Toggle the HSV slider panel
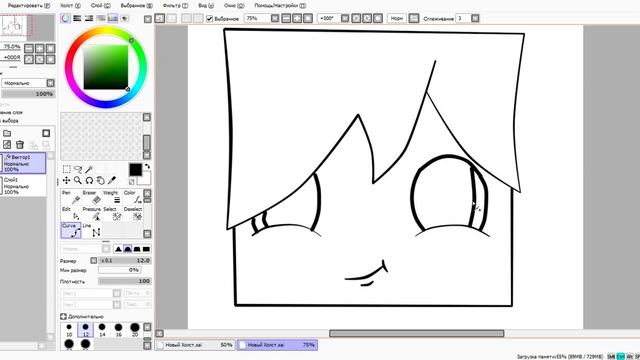640x360 pixels. click(x=89, y=18)
